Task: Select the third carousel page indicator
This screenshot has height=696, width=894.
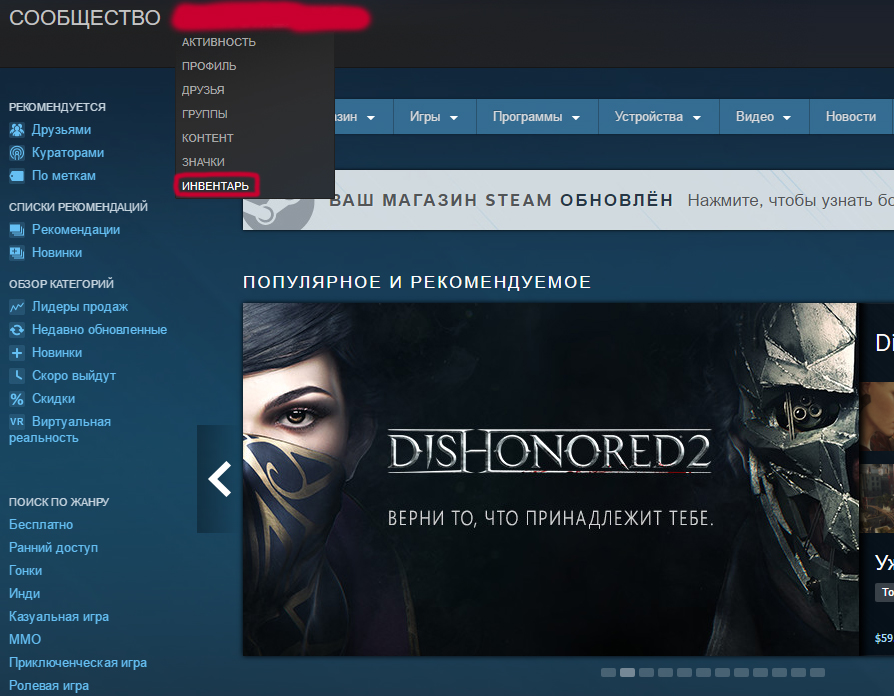Action: point(647,673)
